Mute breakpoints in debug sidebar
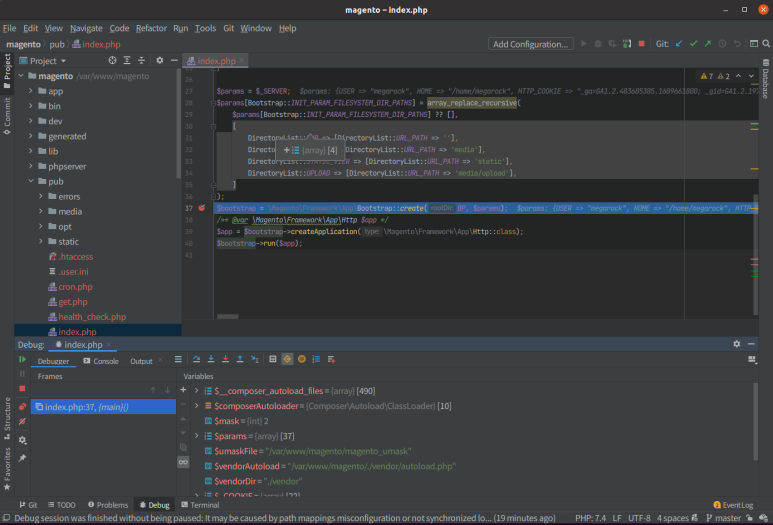This screenshot has height=525, width=773. coord(22,421)
